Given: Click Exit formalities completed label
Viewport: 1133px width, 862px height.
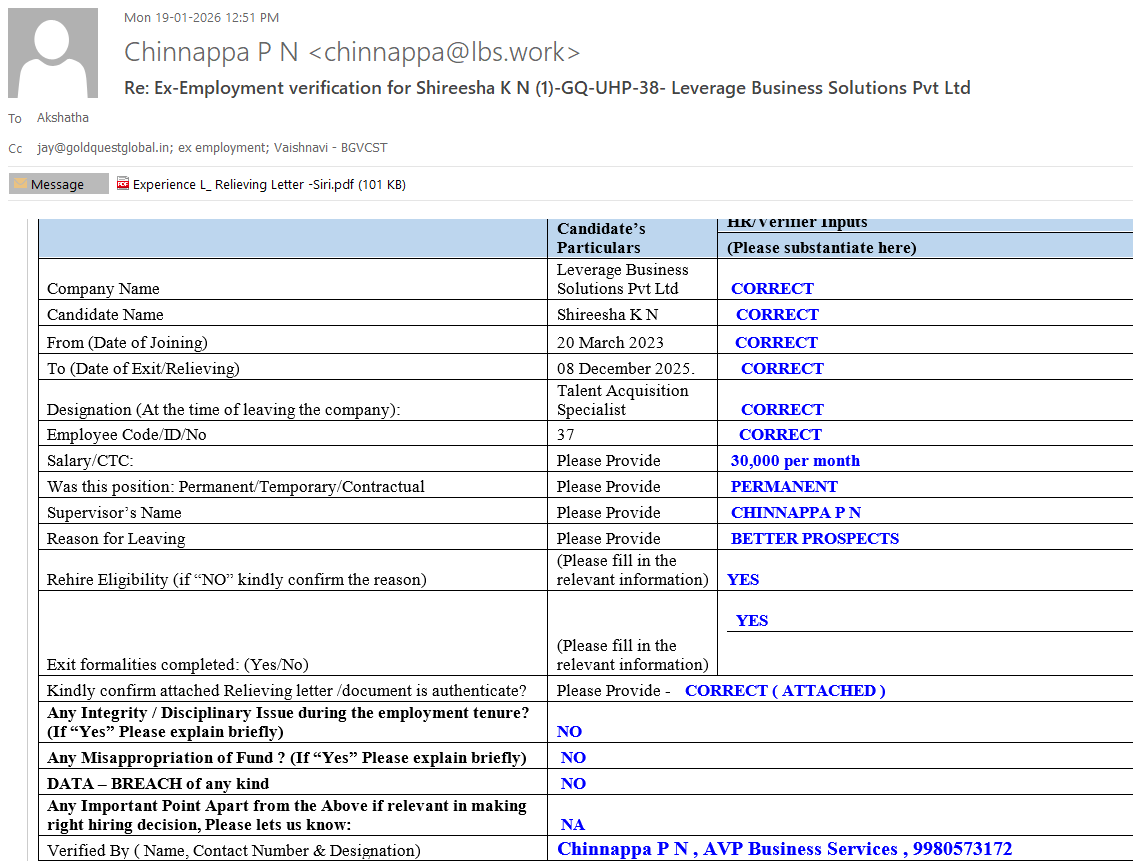Looking at the screenshot, I should [177, 665].
